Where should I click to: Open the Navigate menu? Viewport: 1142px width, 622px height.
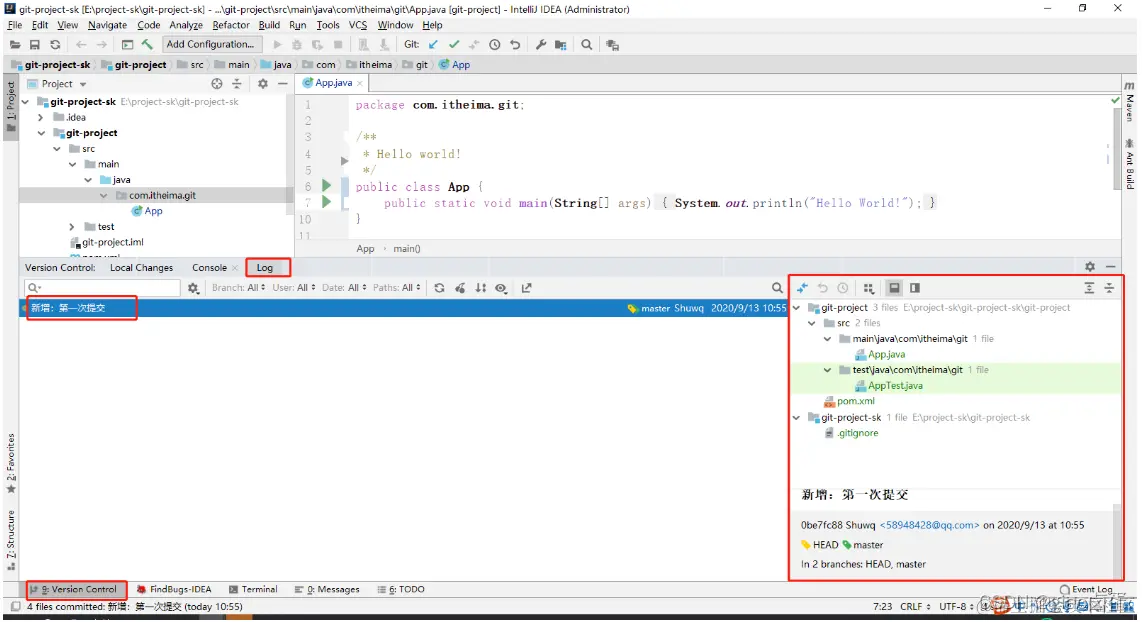107,25
